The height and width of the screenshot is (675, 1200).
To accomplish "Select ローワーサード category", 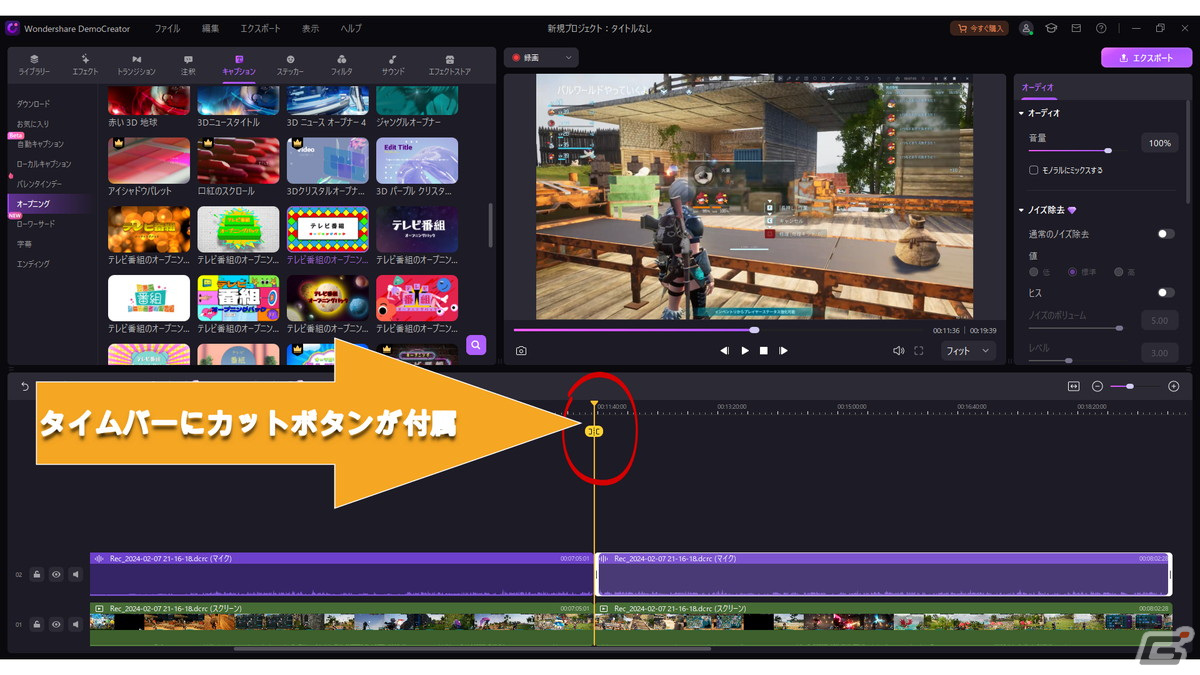I will point(36,224).
